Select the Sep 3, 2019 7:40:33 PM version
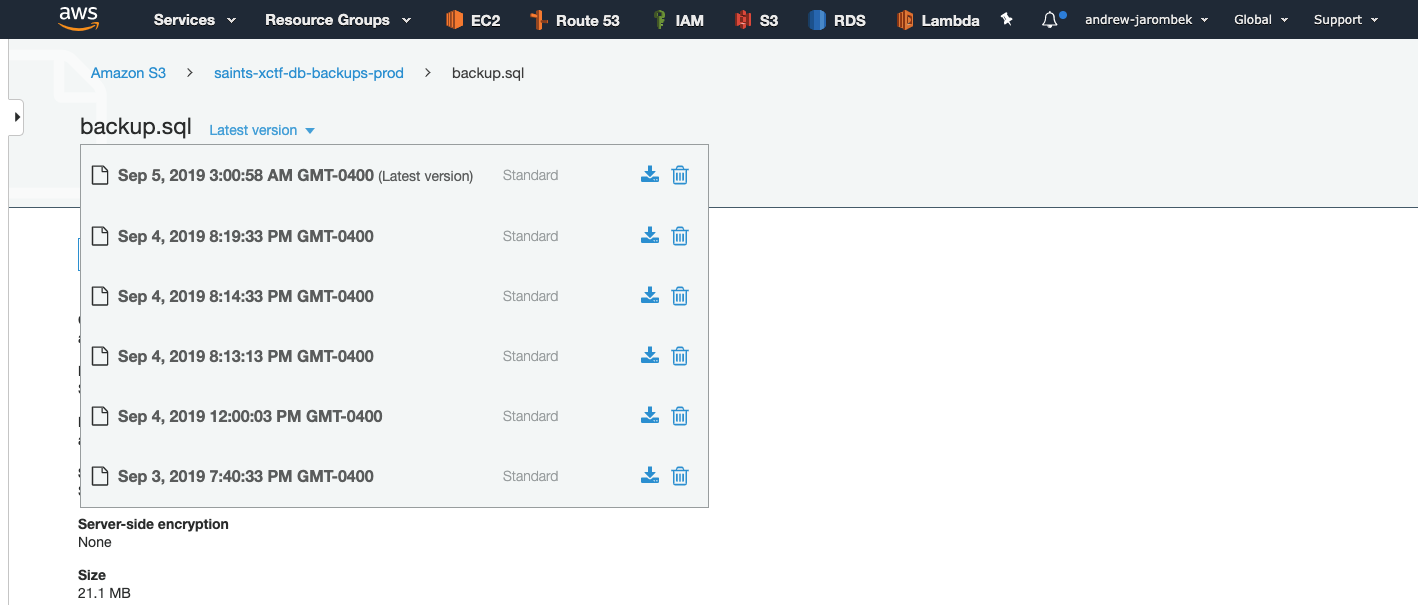 [x=246, y=476]
